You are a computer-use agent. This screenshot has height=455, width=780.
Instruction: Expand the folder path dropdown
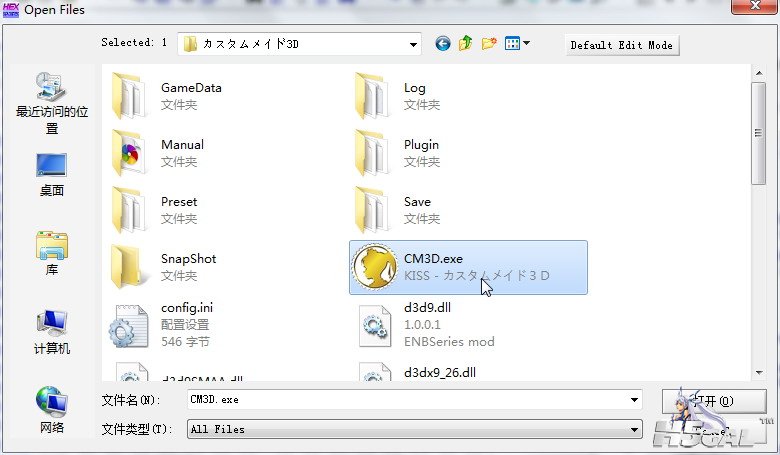pos(413,44)
